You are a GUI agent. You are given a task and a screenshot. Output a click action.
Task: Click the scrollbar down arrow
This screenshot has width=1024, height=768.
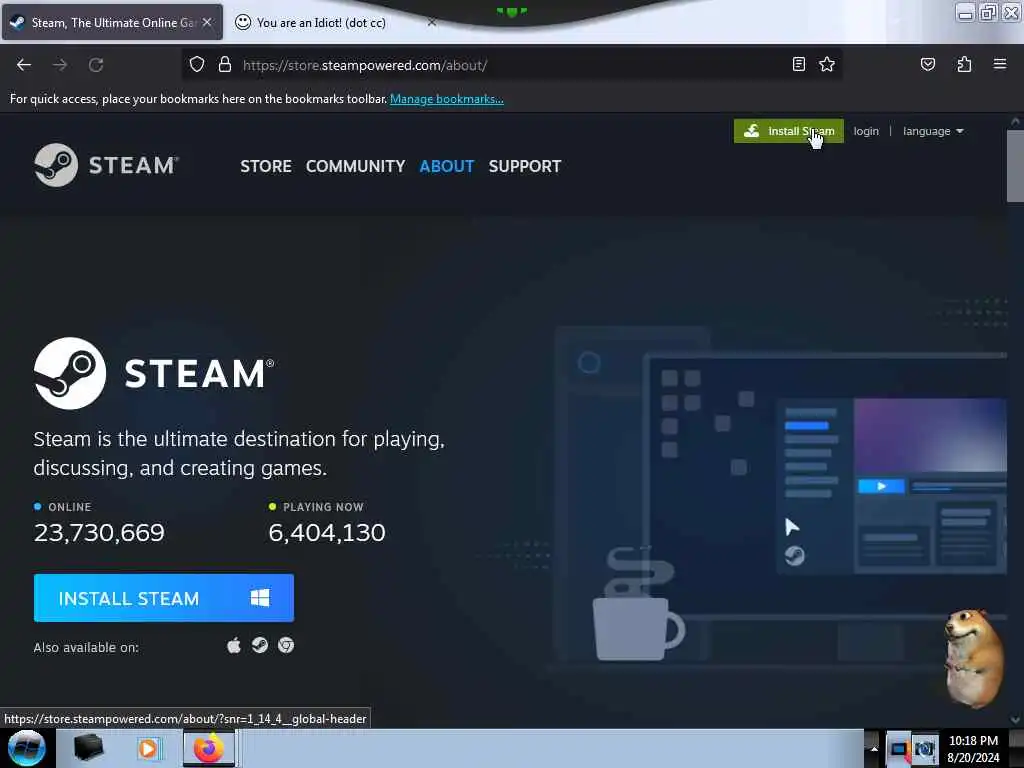(1014, 720)
